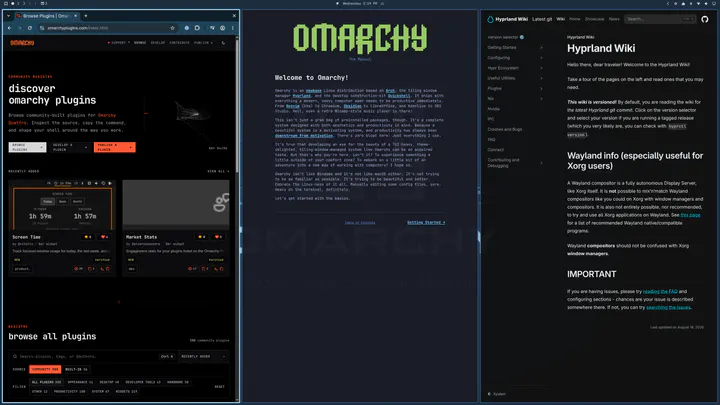Open the Recently Added sort dropdown

[x=203, y=356]
